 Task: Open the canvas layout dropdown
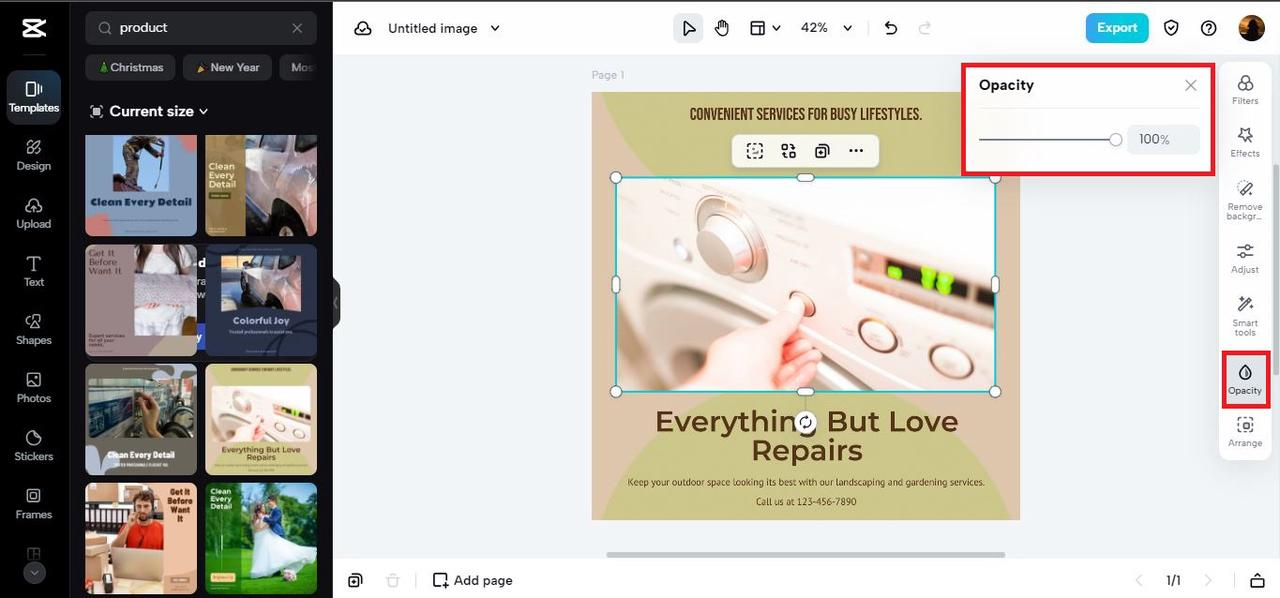tap(765, 28)
